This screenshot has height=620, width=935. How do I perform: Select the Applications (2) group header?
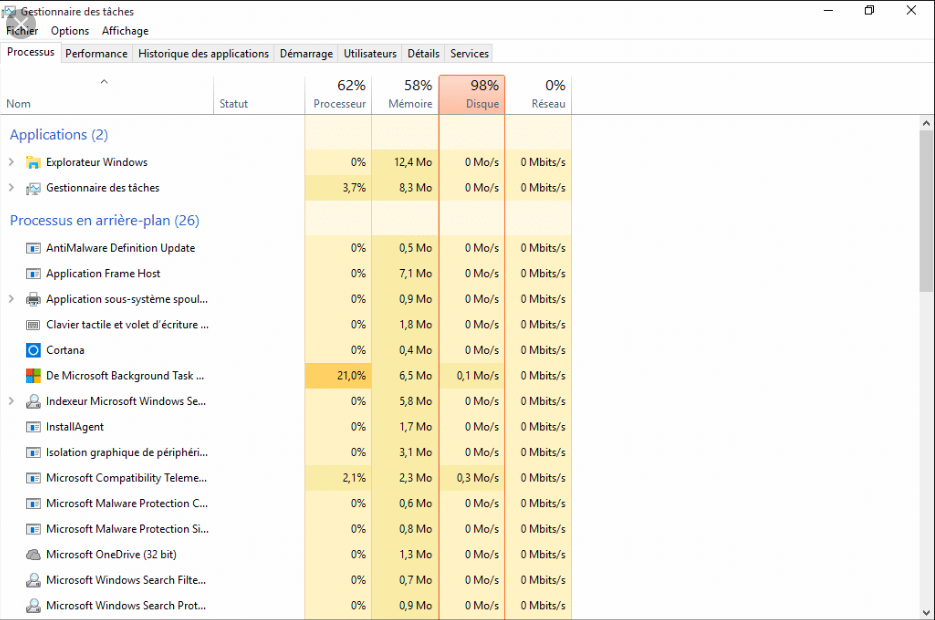click(x=59, y=135)
